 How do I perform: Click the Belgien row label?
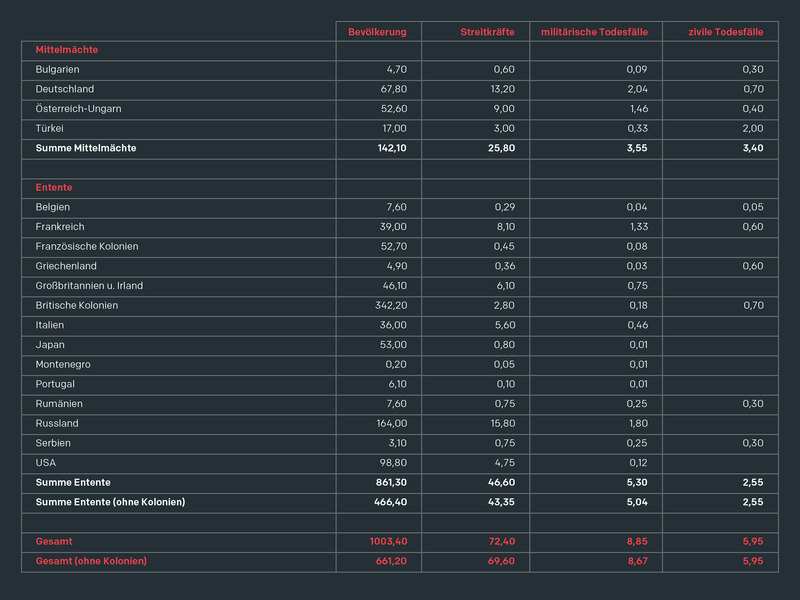tap(53, 207)
